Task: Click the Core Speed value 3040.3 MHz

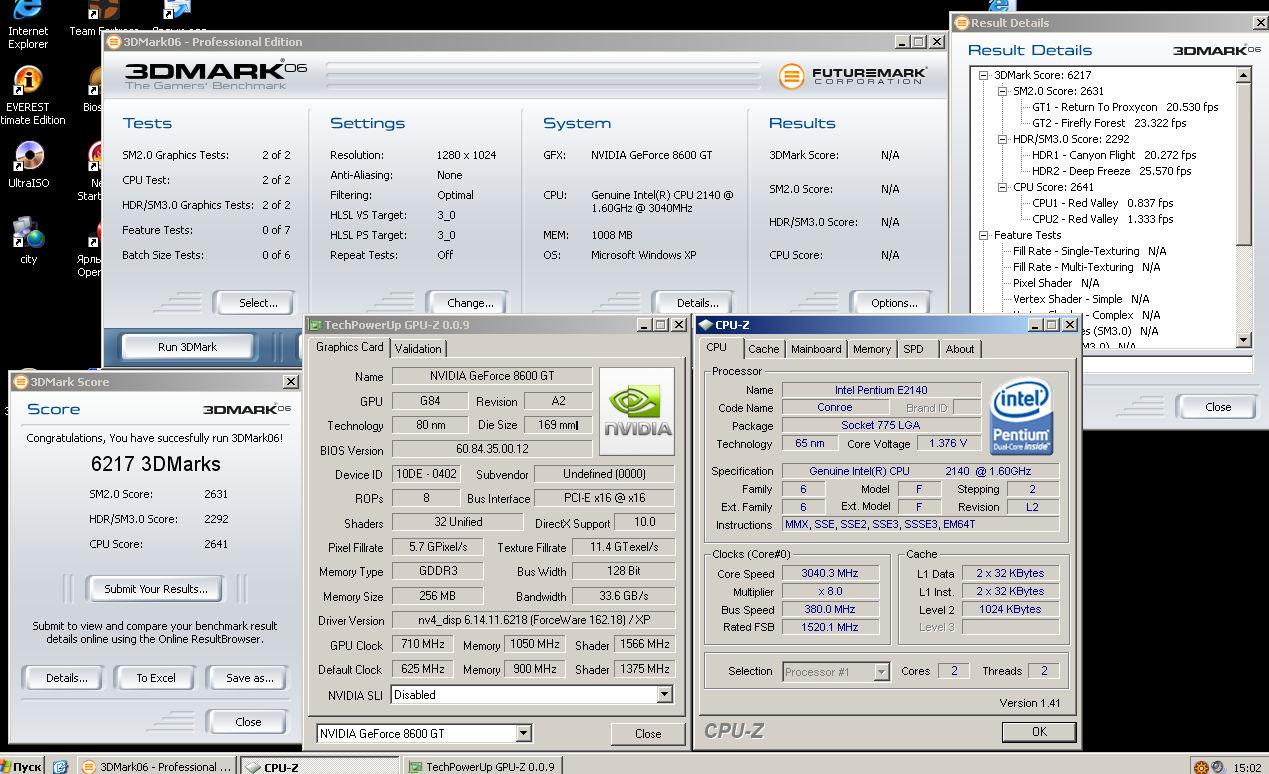Action: pos(829,574)
